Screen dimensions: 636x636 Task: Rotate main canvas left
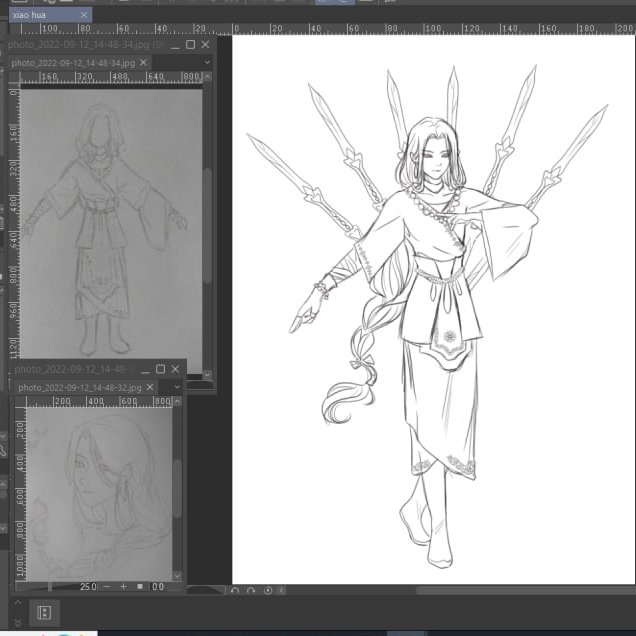pos(235,591)
